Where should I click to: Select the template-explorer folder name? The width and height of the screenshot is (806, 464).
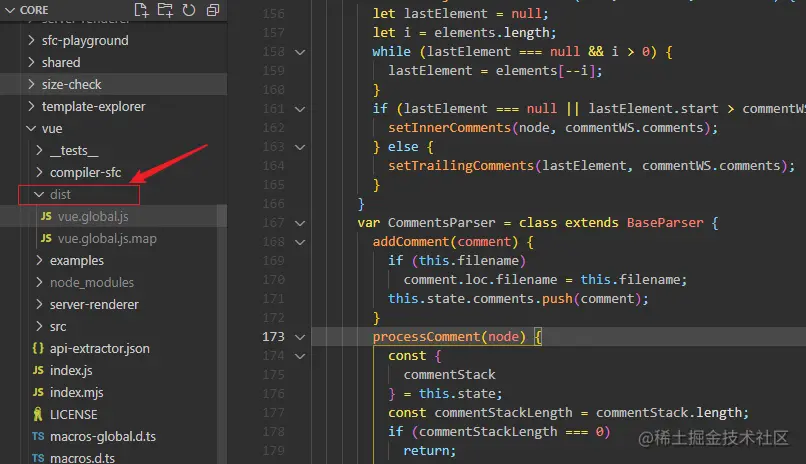93,106
